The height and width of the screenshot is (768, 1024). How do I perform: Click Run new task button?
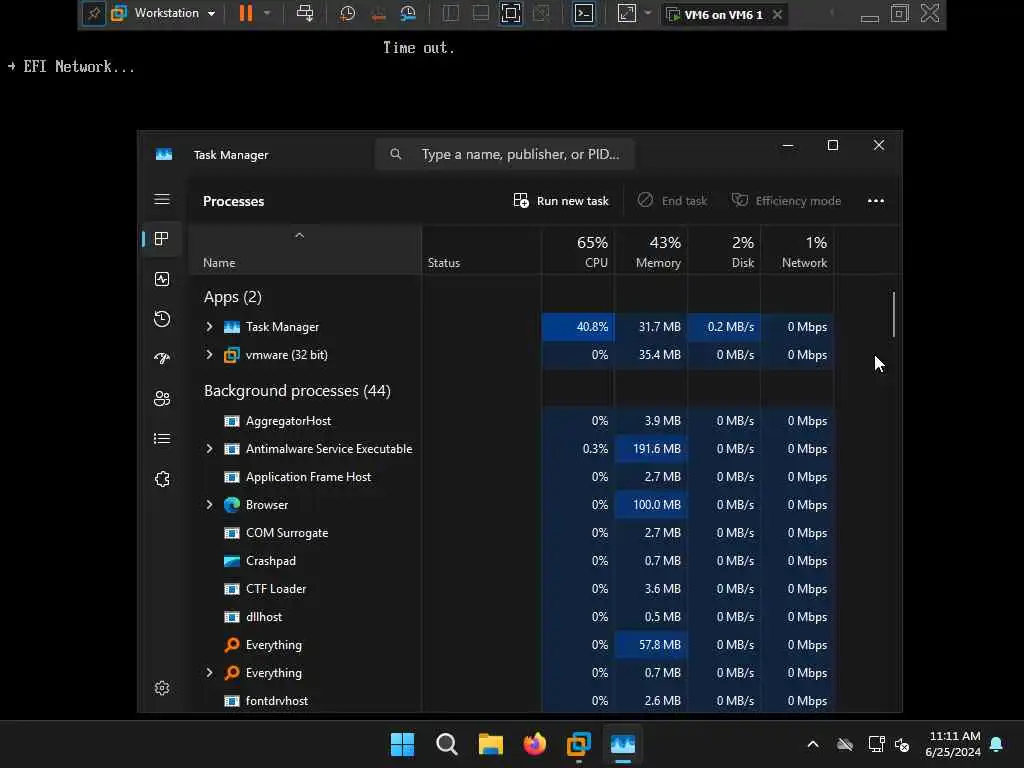coord(561,200)
